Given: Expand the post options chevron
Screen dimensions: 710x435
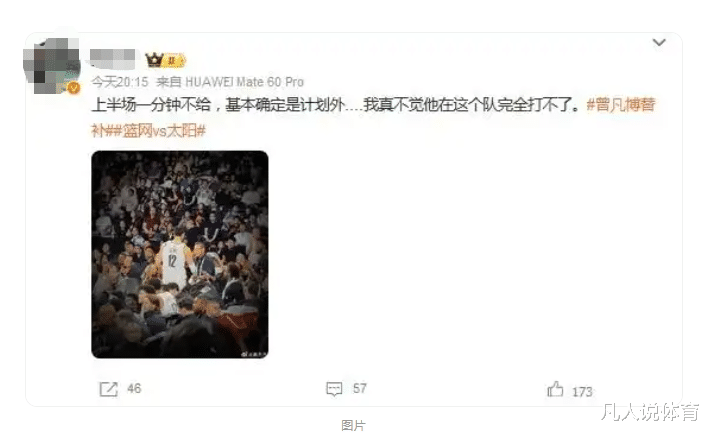Looking at the screenshot, I should (659, 43).
